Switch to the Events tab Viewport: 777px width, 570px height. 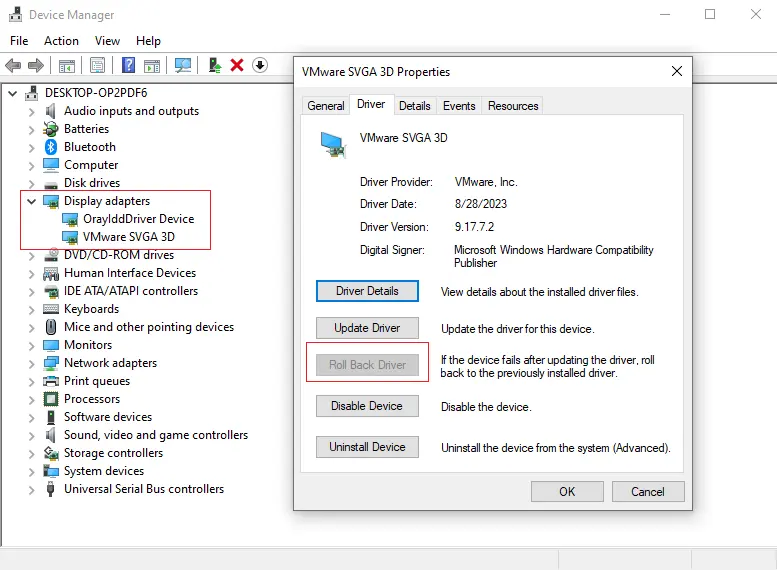pyautogui.click(x=459, y=106)
